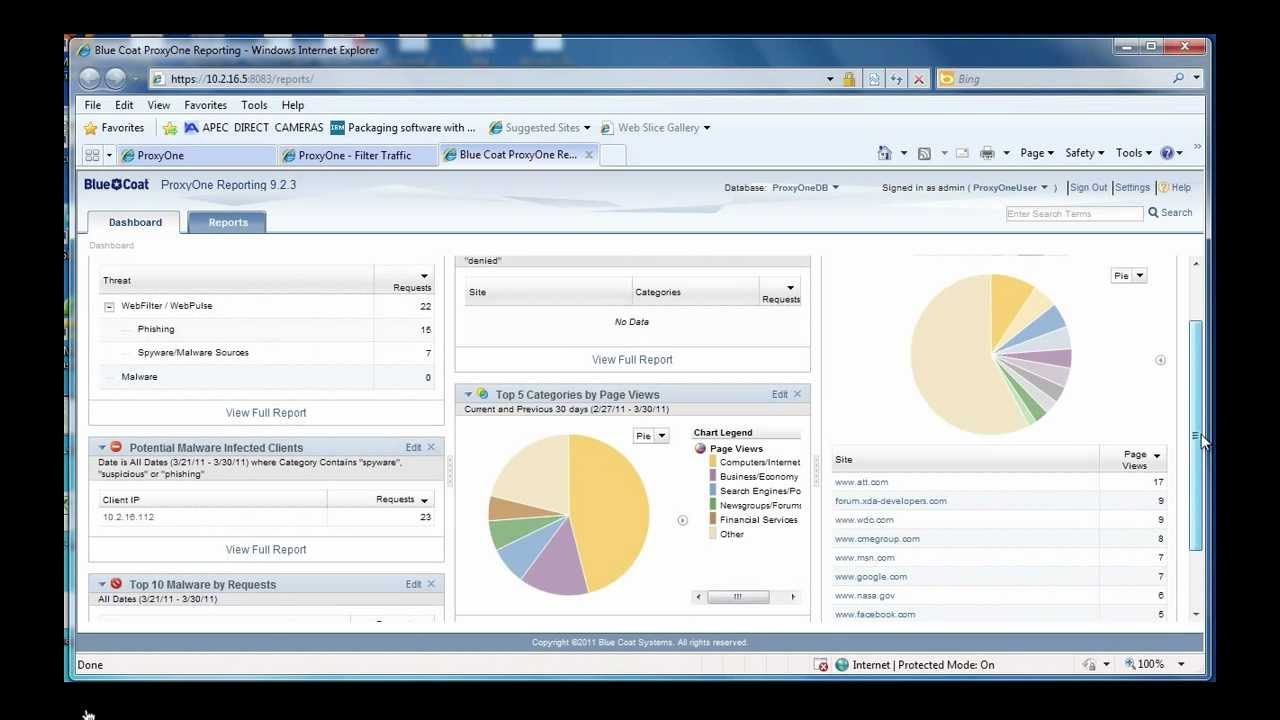Collapse Top 10 Malware by Requests panel triangle
The image size is (1280, 720).
click(102, 584)
